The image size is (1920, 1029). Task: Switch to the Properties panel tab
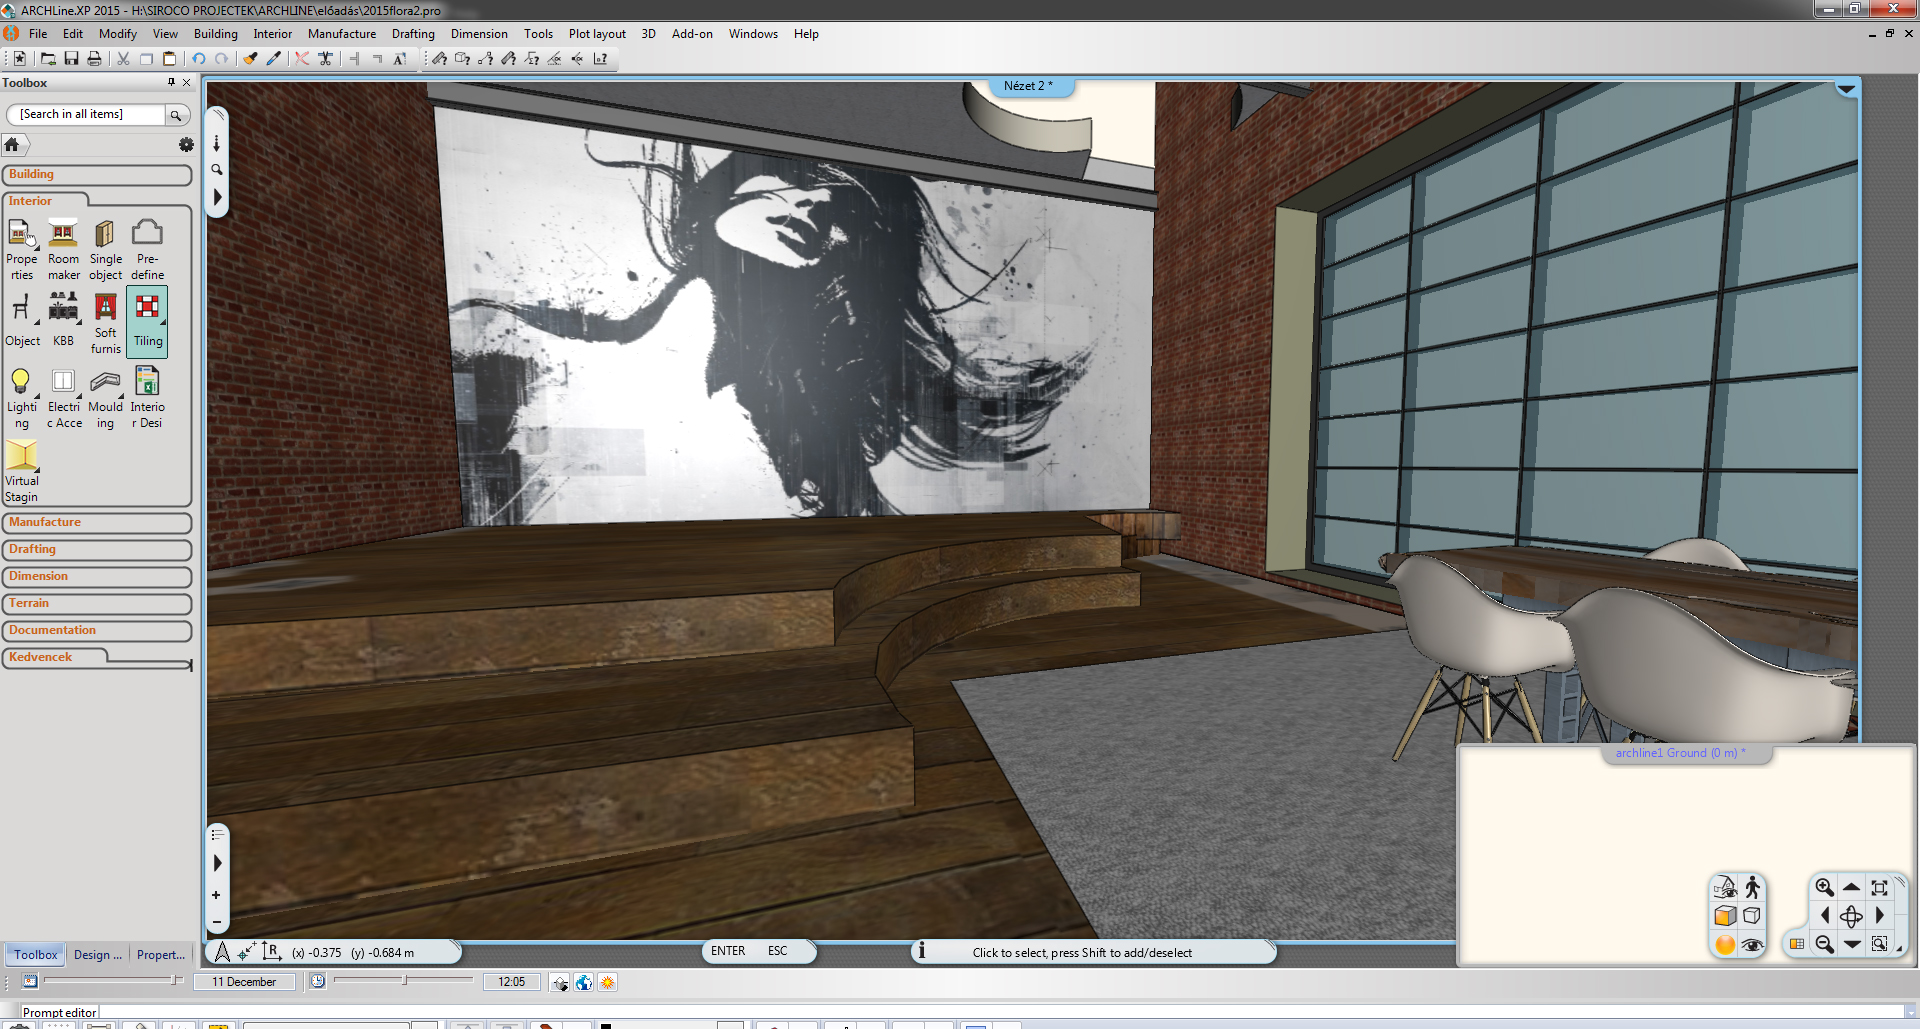161,955
